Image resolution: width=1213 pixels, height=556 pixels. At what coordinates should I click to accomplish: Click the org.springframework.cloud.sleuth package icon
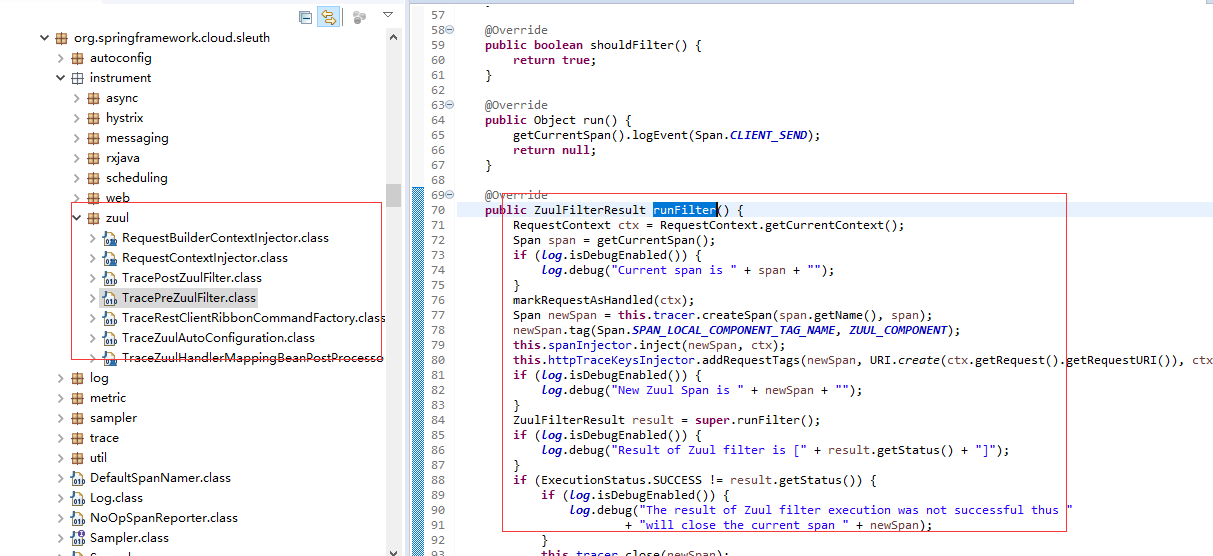coord(60,38)
